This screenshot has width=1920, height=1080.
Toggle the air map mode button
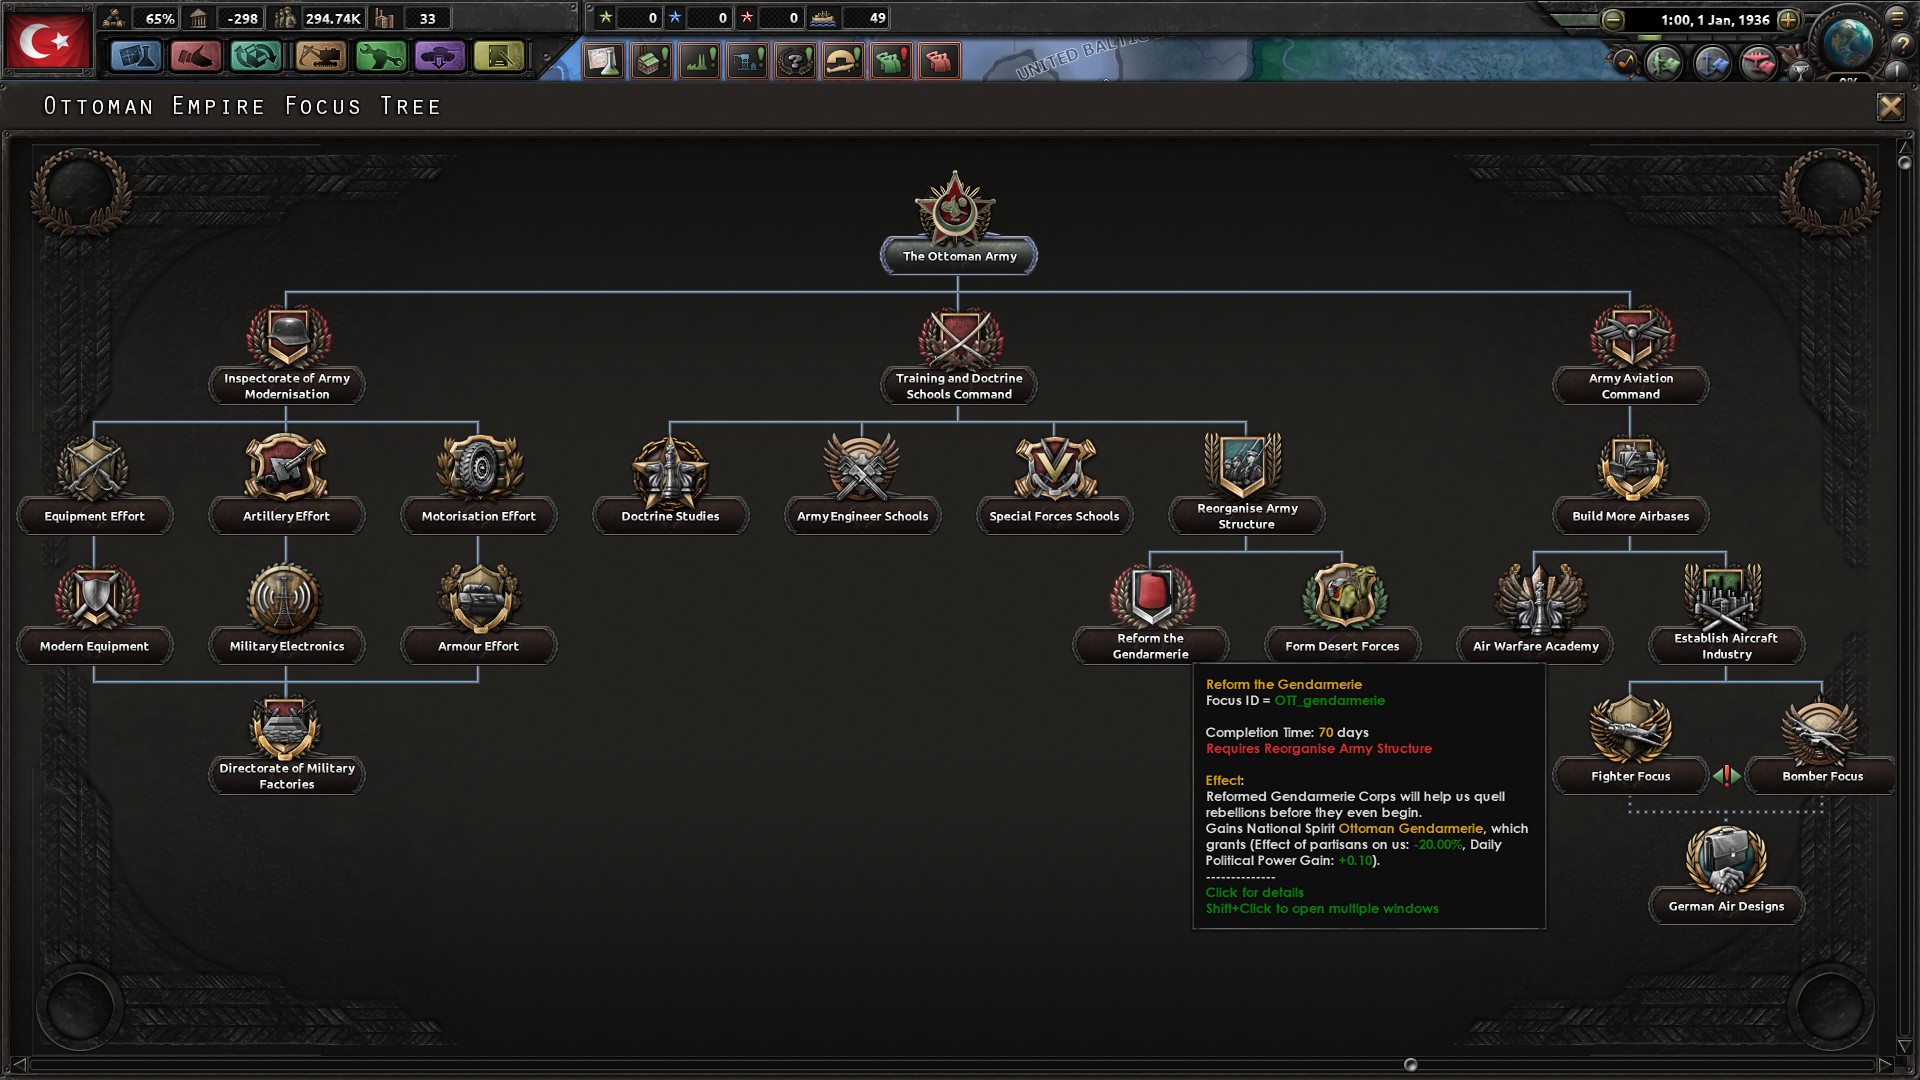(1758, 63)
